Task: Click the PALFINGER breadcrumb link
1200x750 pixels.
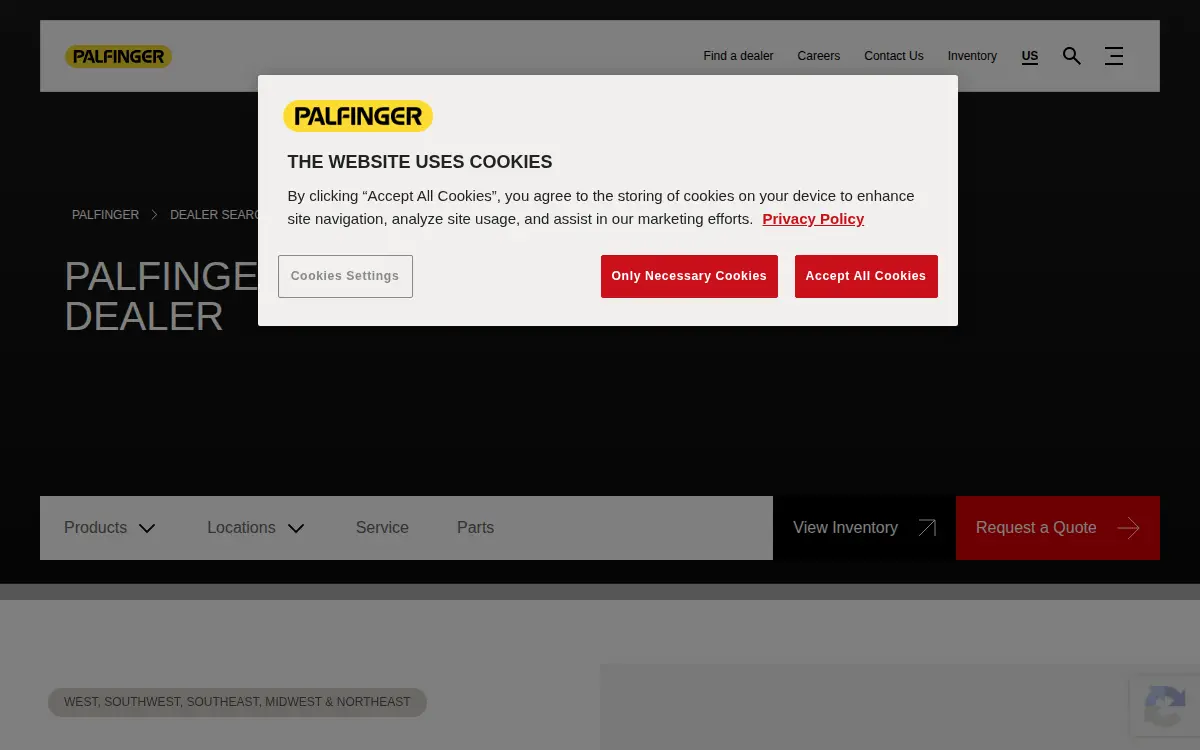Action: pyautogui.click(x=105, y=215)
